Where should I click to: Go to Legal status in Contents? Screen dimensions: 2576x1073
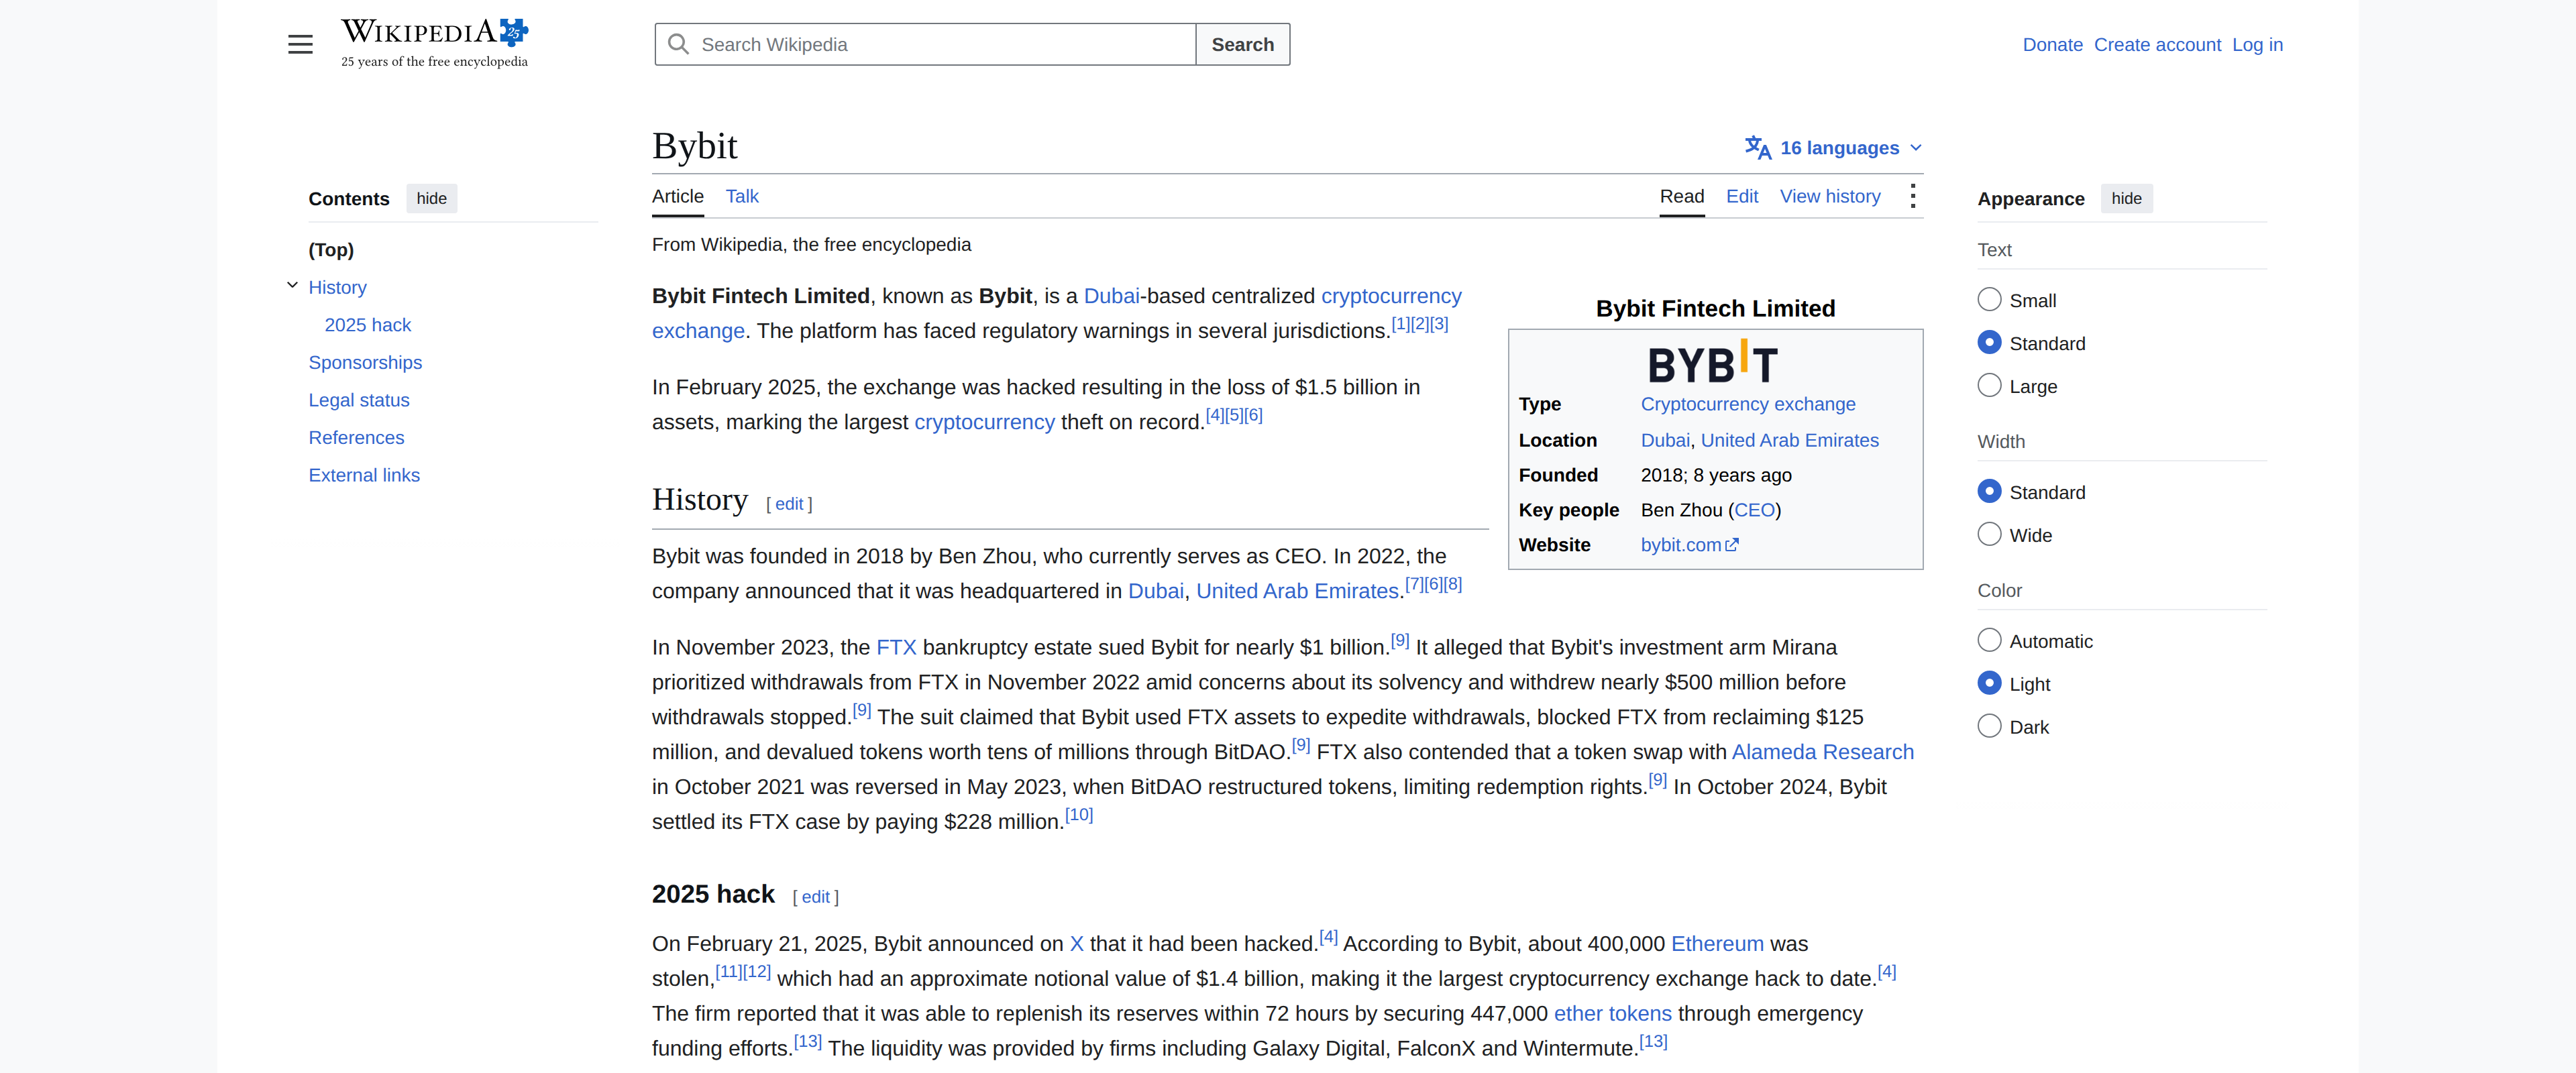click(359, 400)
